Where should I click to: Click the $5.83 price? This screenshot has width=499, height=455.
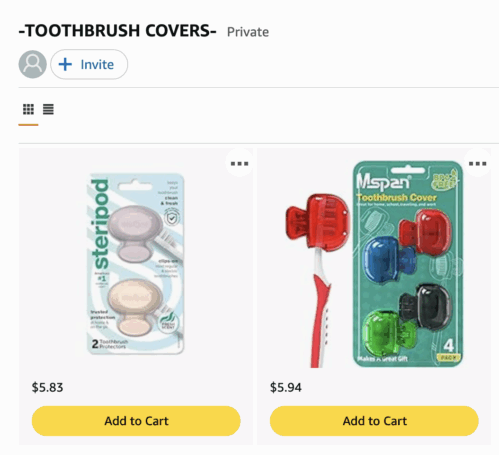pyautogui.click(x=47, y=387)
